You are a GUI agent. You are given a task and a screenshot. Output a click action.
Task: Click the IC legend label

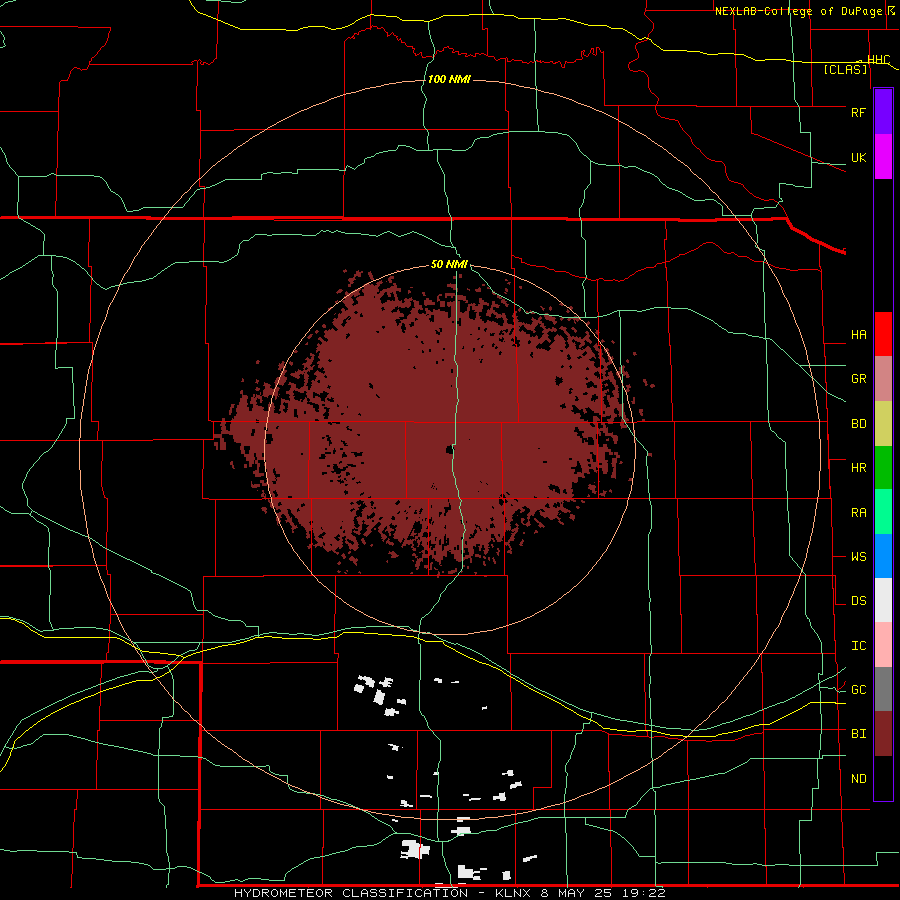tap(858, 646)
